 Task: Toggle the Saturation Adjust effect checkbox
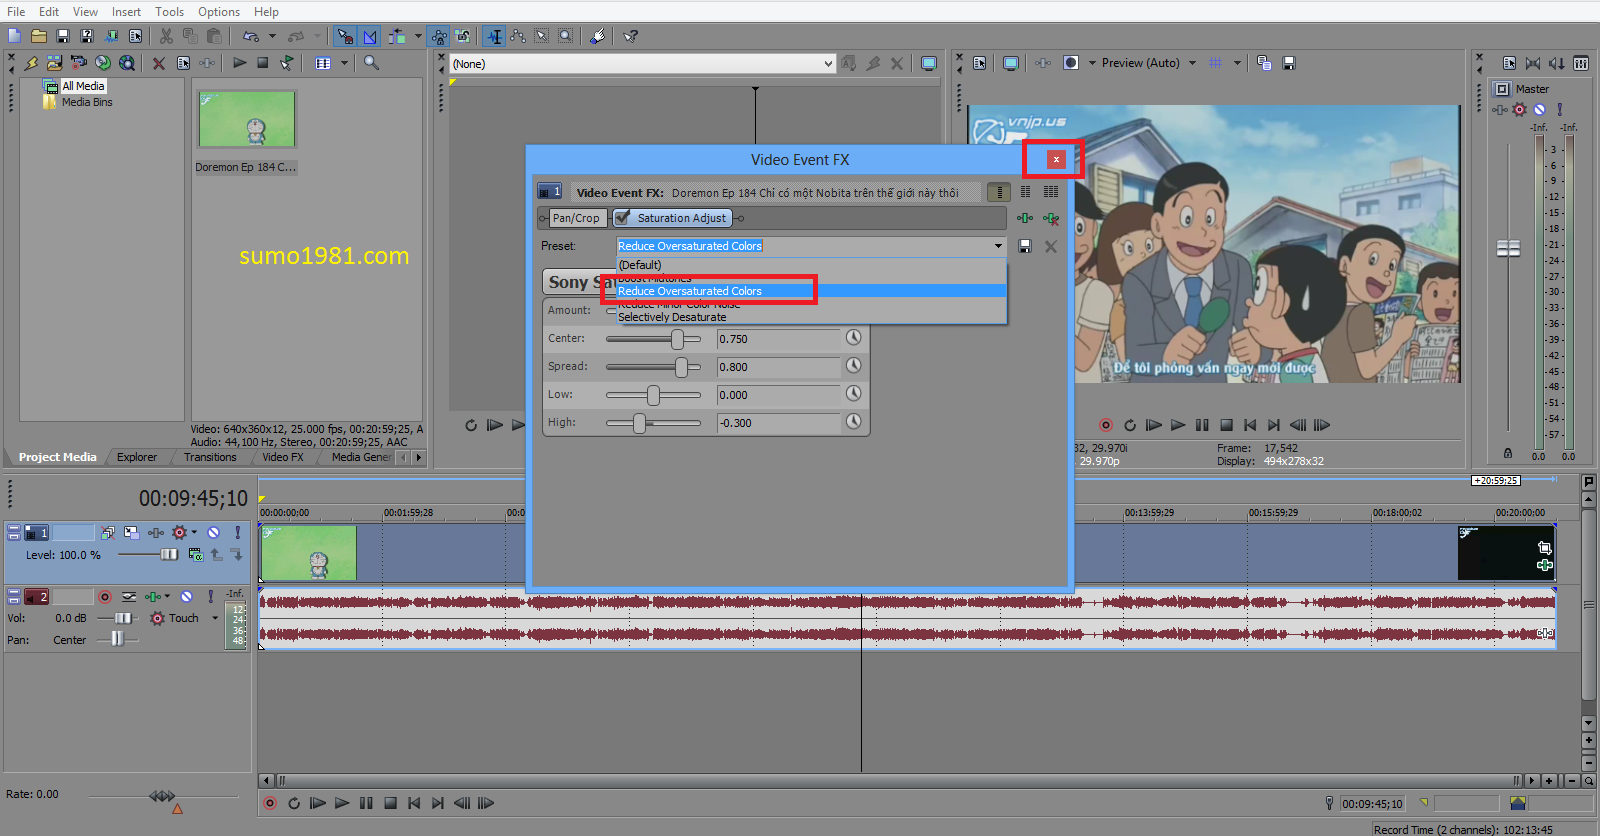coord(622,218)
